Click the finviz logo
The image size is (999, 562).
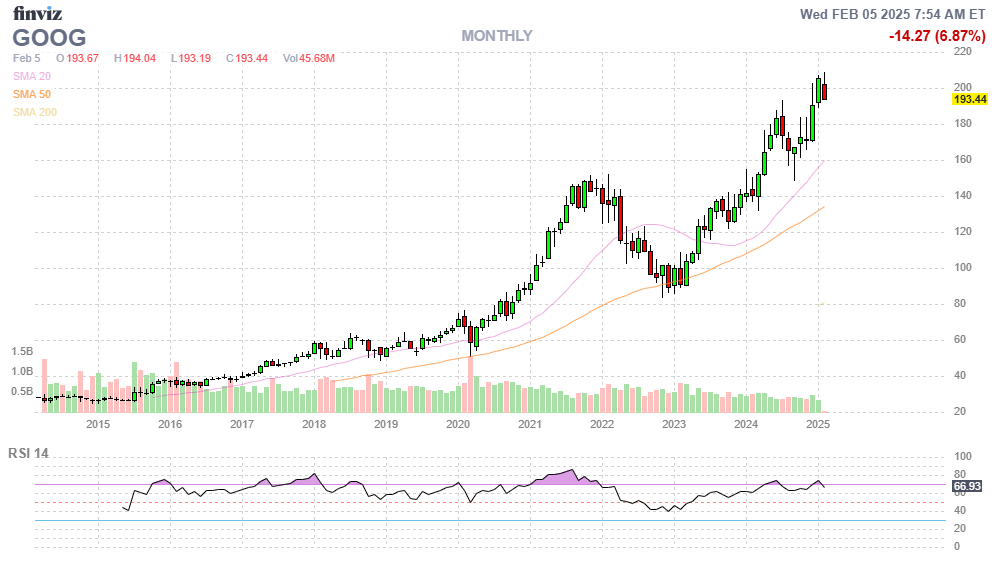click(x=38, y=13)
